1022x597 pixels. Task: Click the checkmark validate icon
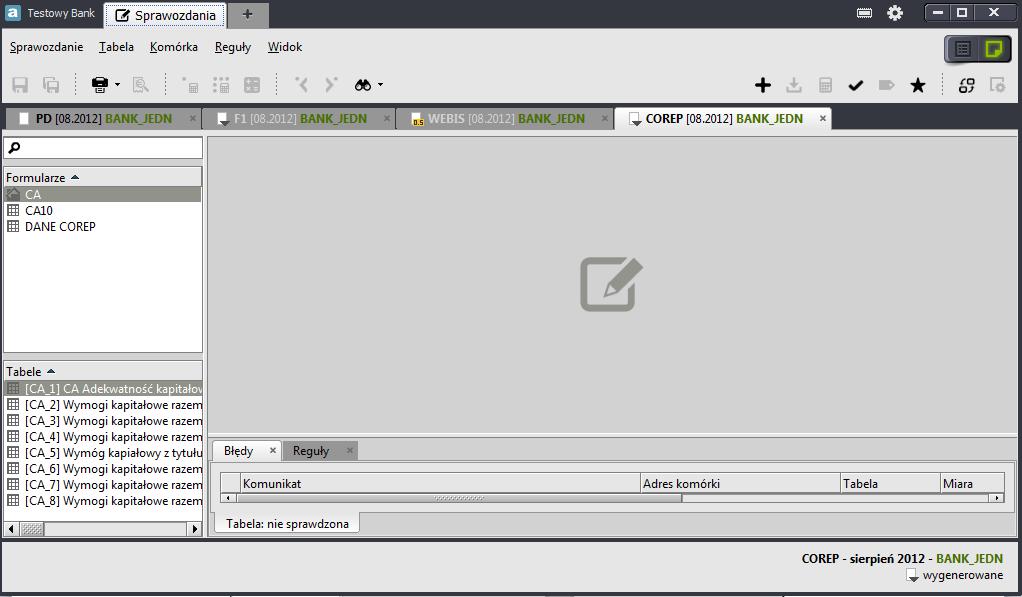tap(856, 85)
